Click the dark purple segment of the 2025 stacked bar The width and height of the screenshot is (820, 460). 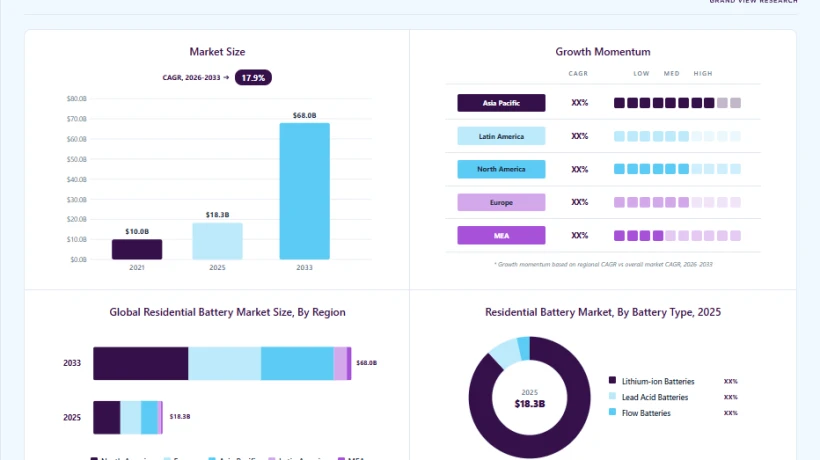(107, 418)
